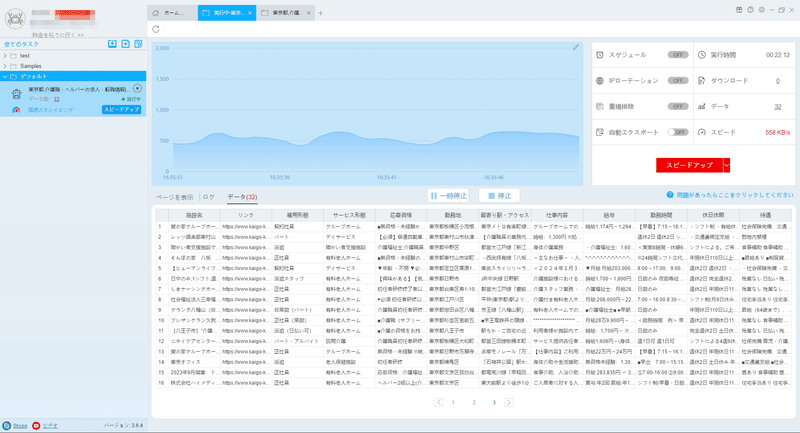This screenshot has height=433, width=800.
Task: Turn on the 自動エクスポート switch
Action: point(678,132)
